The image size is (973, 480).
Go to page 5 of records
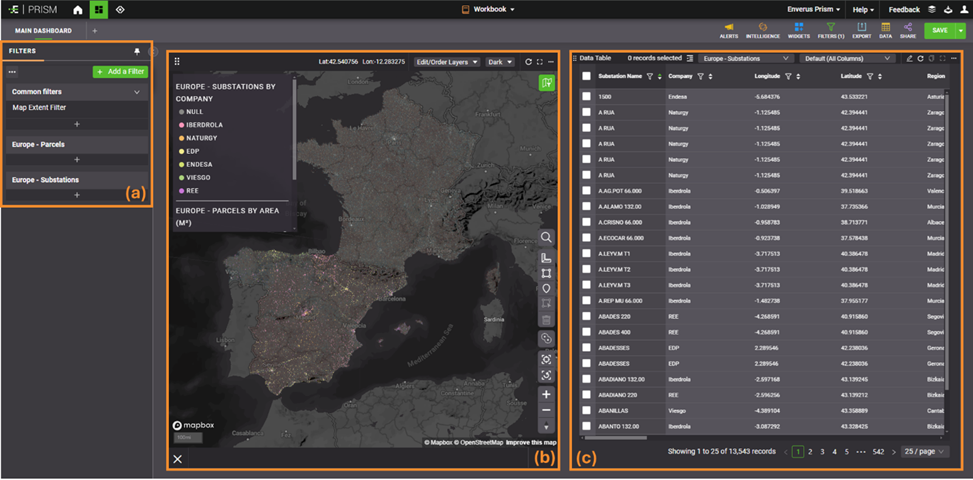tap(846, 451)
